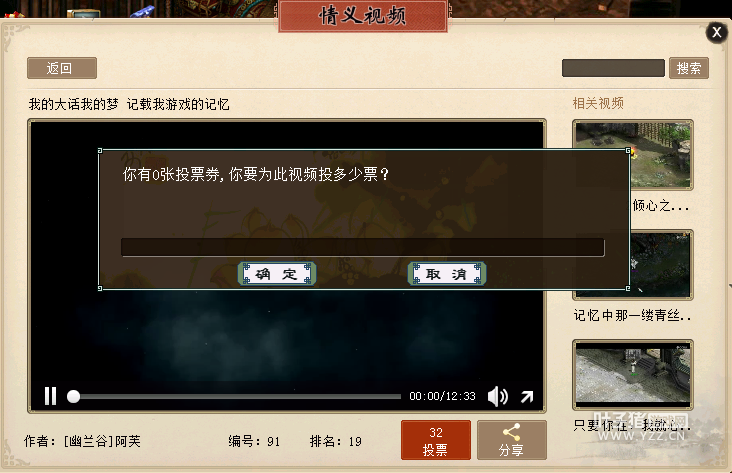Expand video to fullscreen with arrow icon
732x473 pixels.
click(527, 396)
